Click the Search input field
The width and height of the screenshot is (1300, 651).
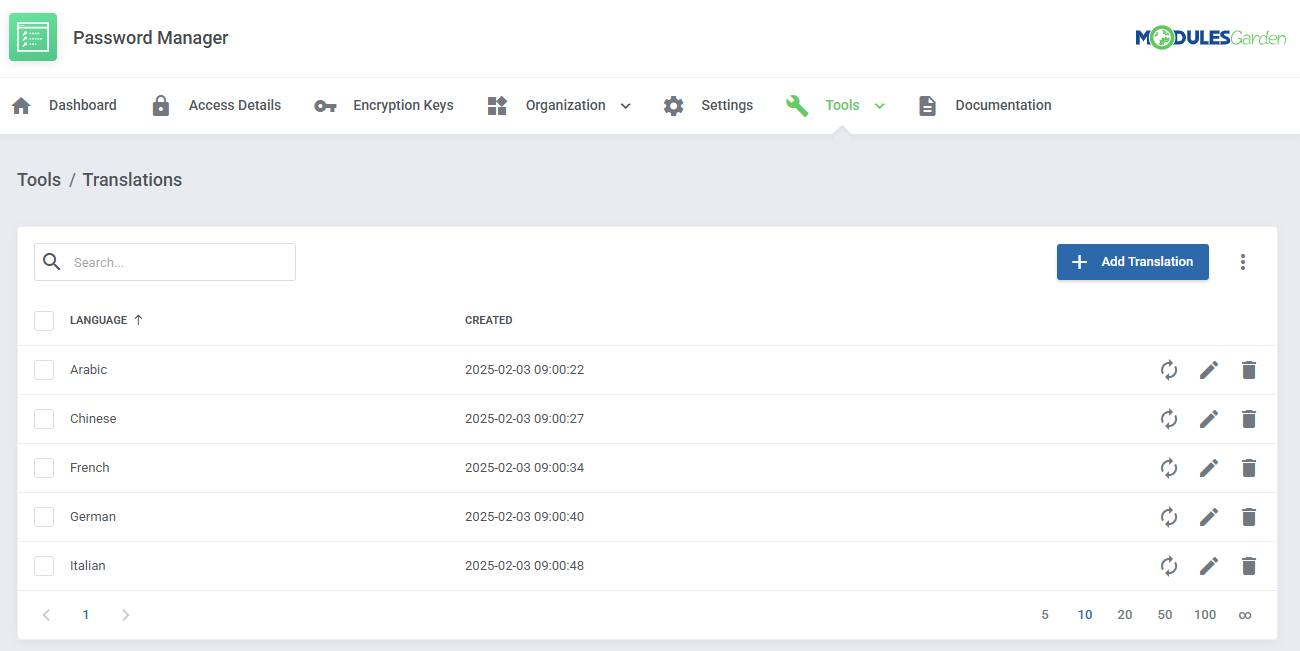[x=165, y=262]
